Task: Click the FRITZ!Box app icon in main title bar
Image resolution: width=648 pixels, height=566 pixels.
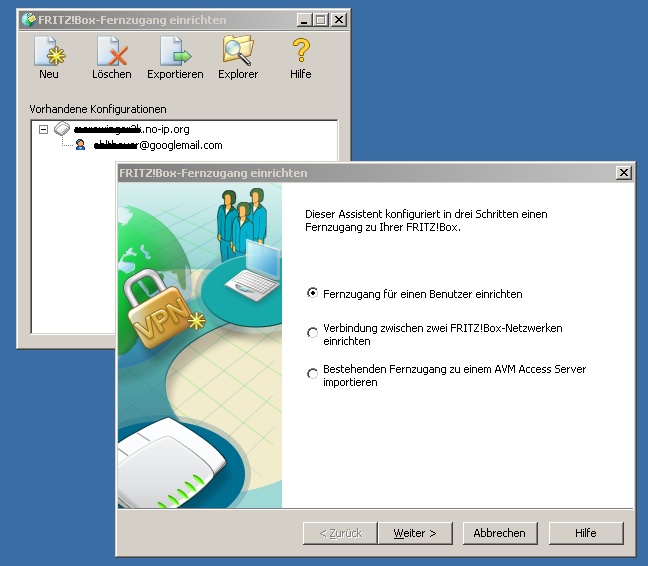Action: pos(29,20)
